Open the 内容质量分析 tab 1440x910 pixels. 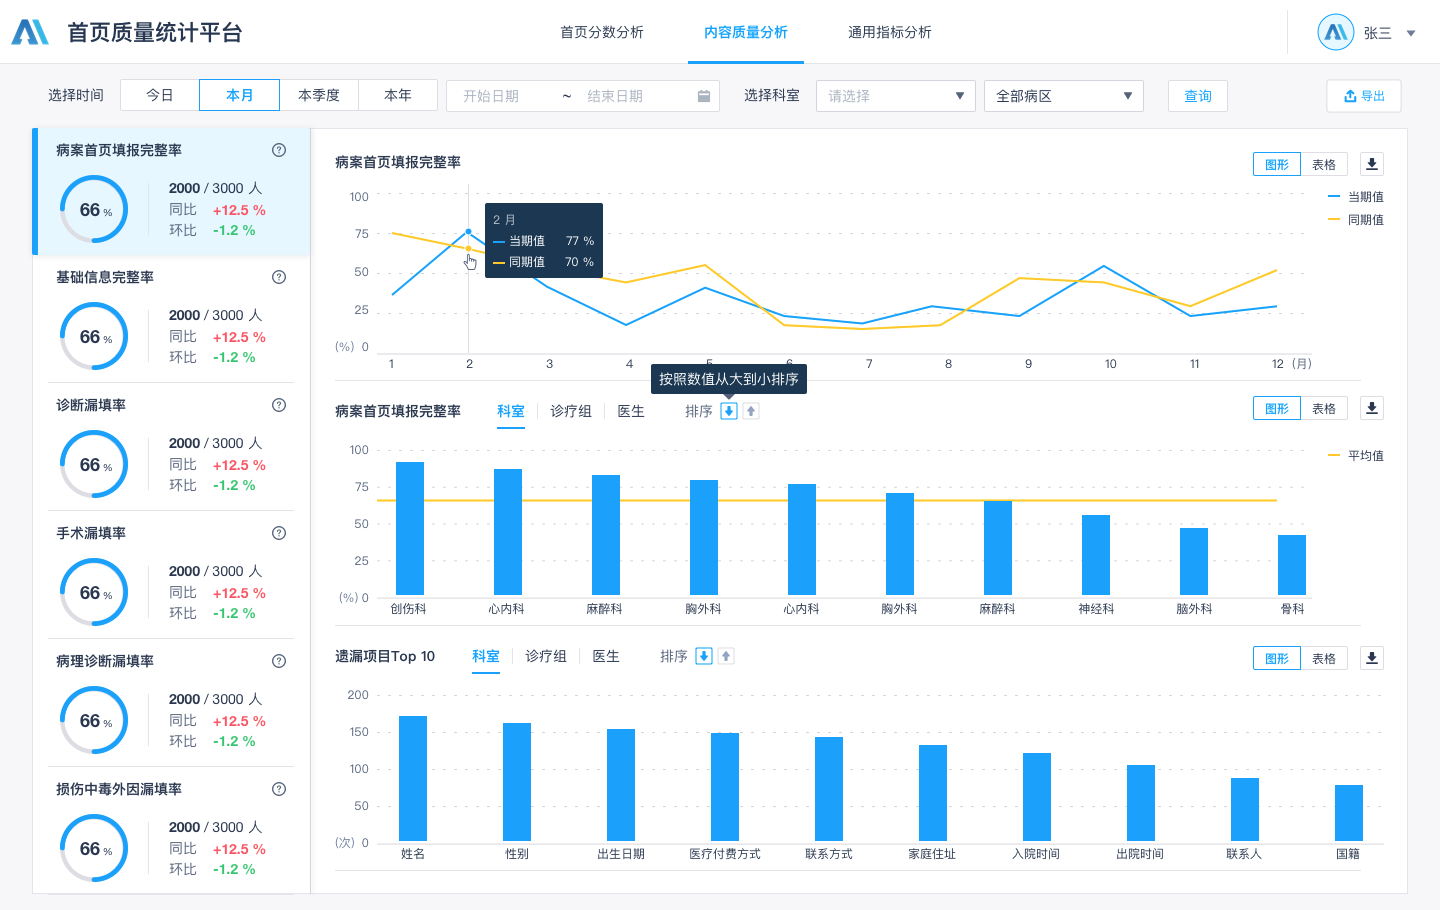[746, 32]
